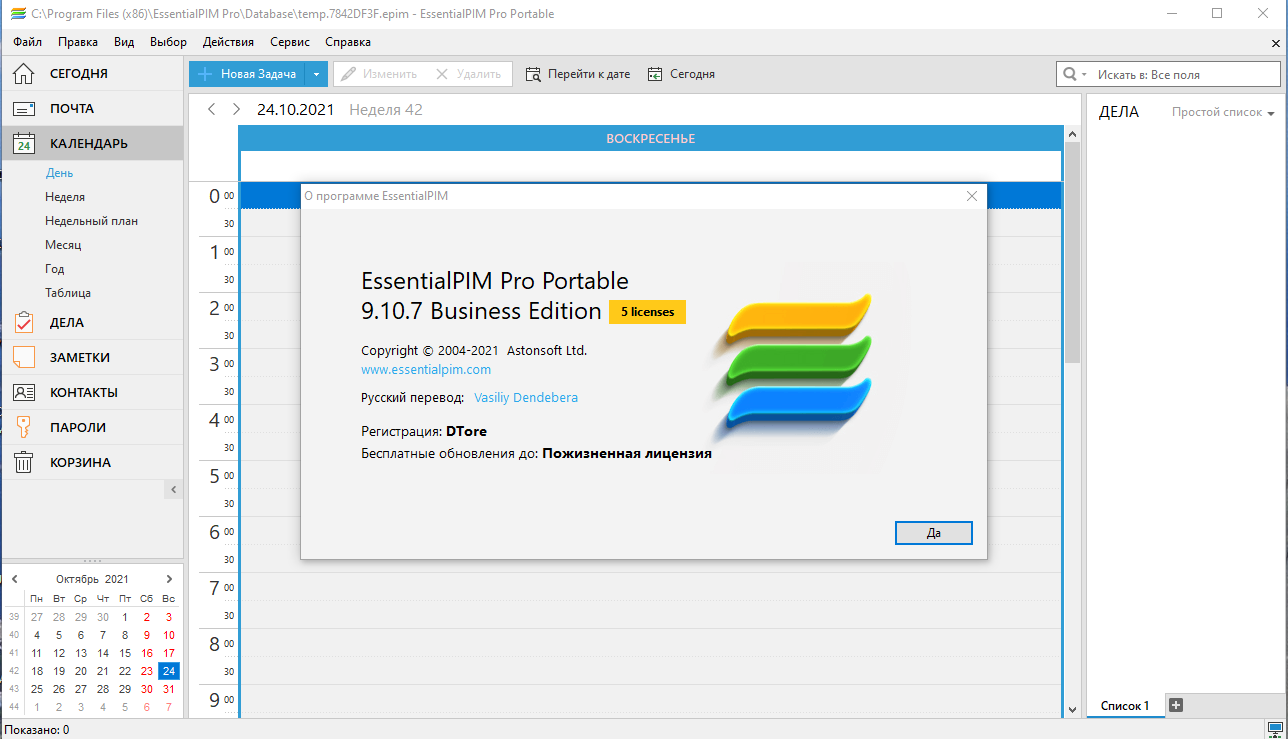Select October 15 in mini calendar

[x=125, y=653]
